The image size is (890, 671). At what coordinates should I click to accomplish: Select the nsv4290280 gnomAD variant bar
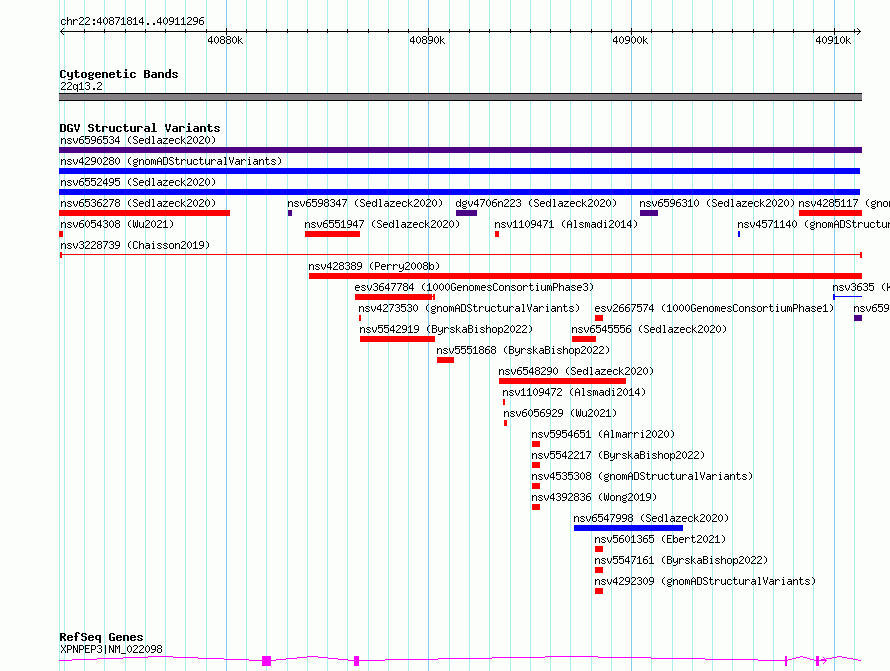(x=460, y=171)
